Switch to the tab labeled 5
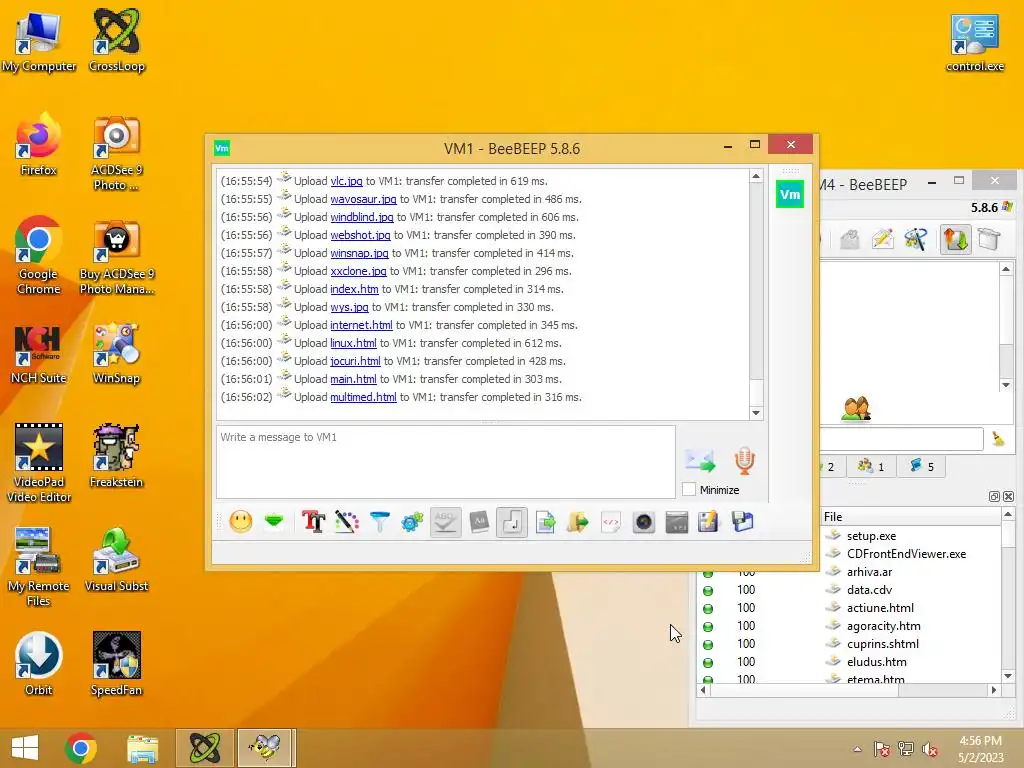Viewport: 1024px width, 768px height. tap(921, 466)
